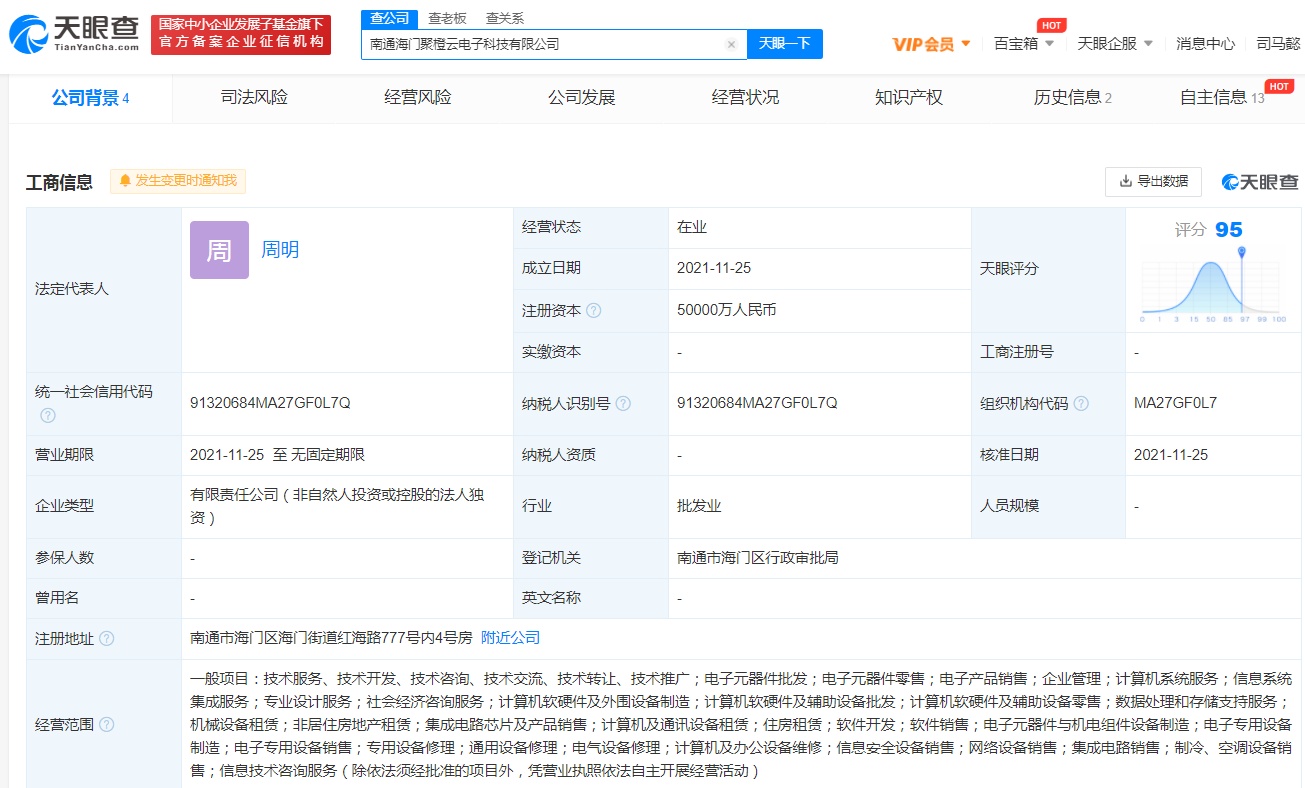The width and height of the screenshot is (1305, 788).
Task: Open legal representative 周明 link
Action: click(x=280, y=250)
